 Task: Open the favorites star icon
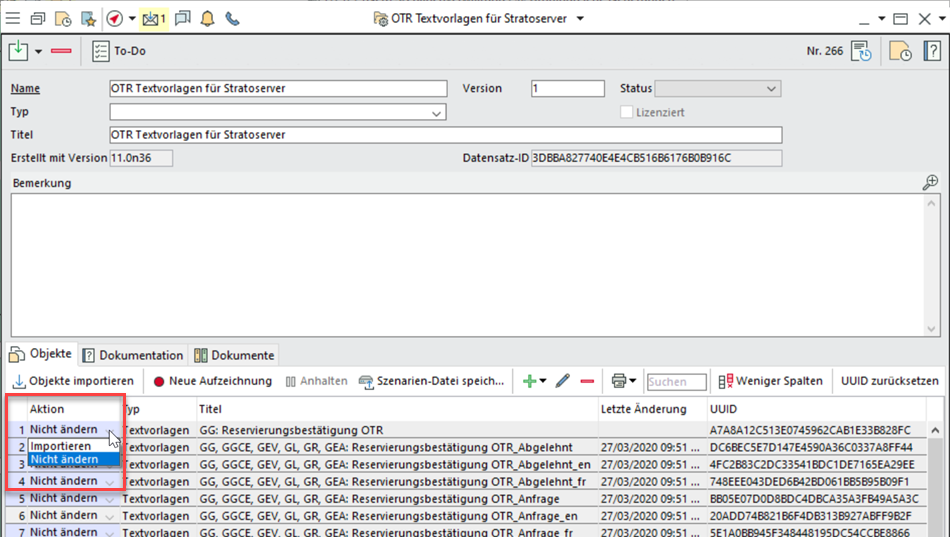click(x=88, y=19)
